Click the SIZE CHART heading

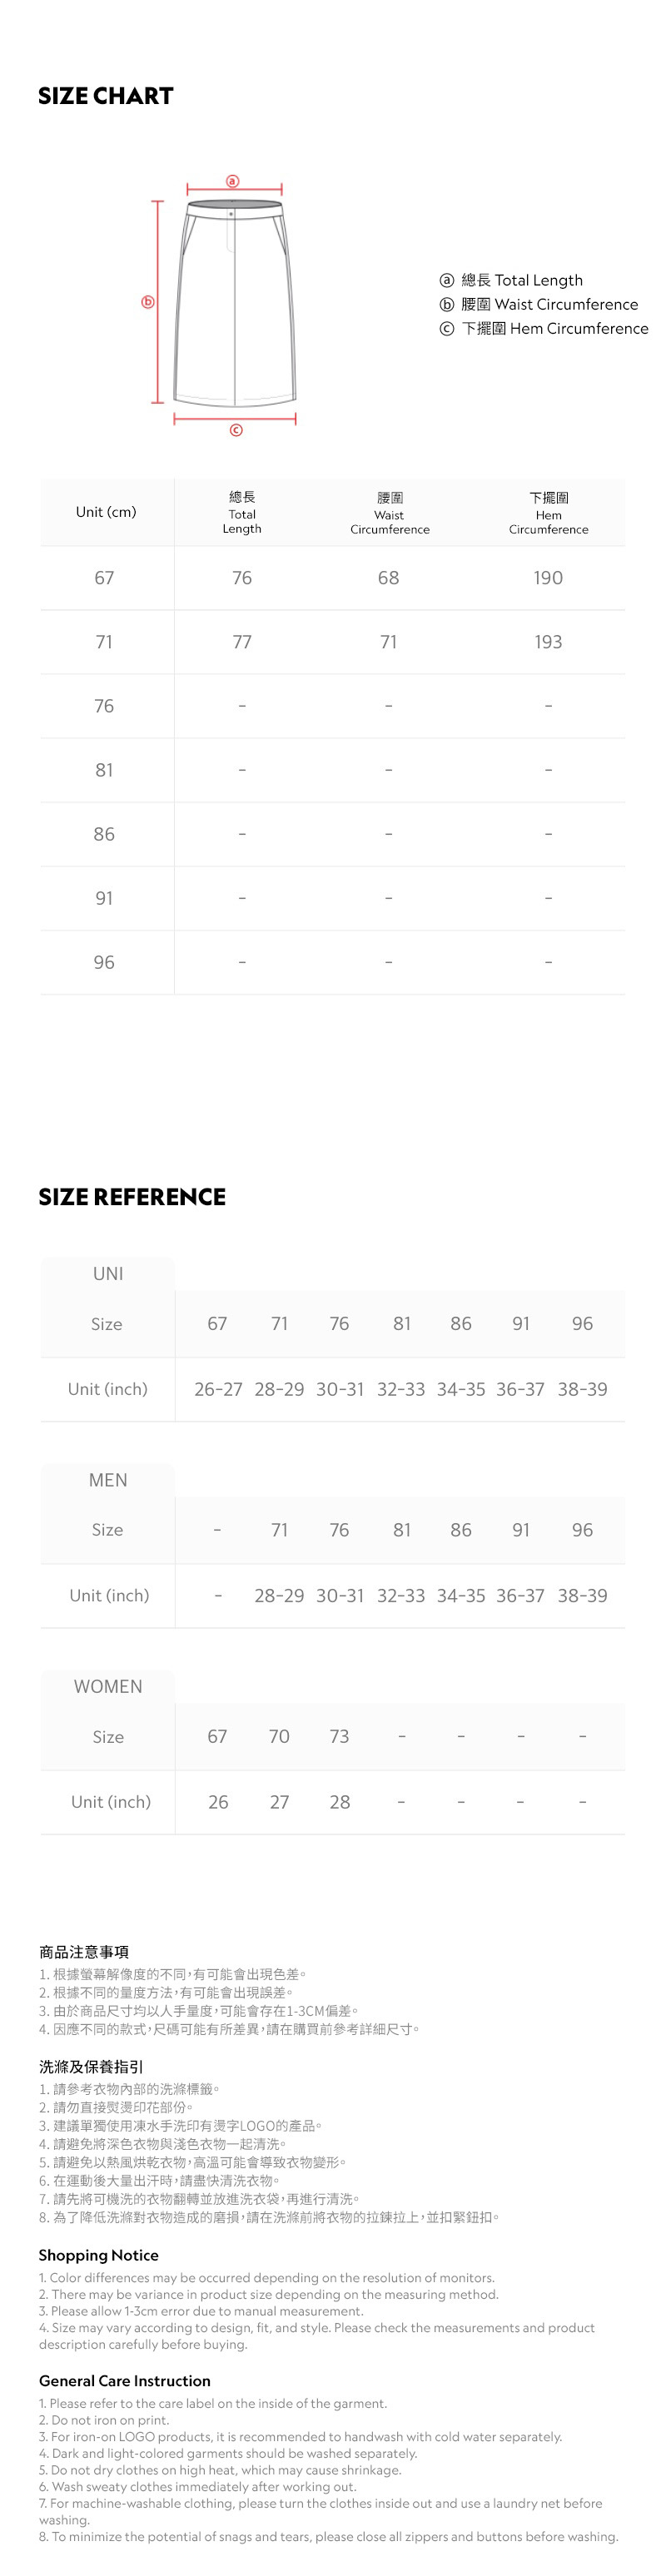106,96
